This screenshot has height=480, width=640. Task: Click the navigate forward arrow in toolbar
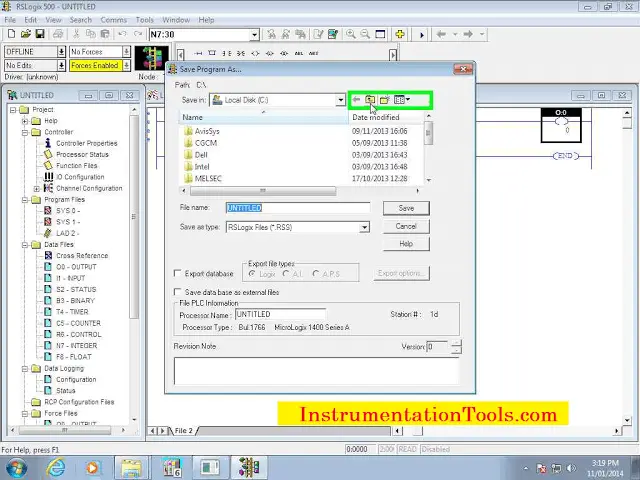(x=468, y=34)
